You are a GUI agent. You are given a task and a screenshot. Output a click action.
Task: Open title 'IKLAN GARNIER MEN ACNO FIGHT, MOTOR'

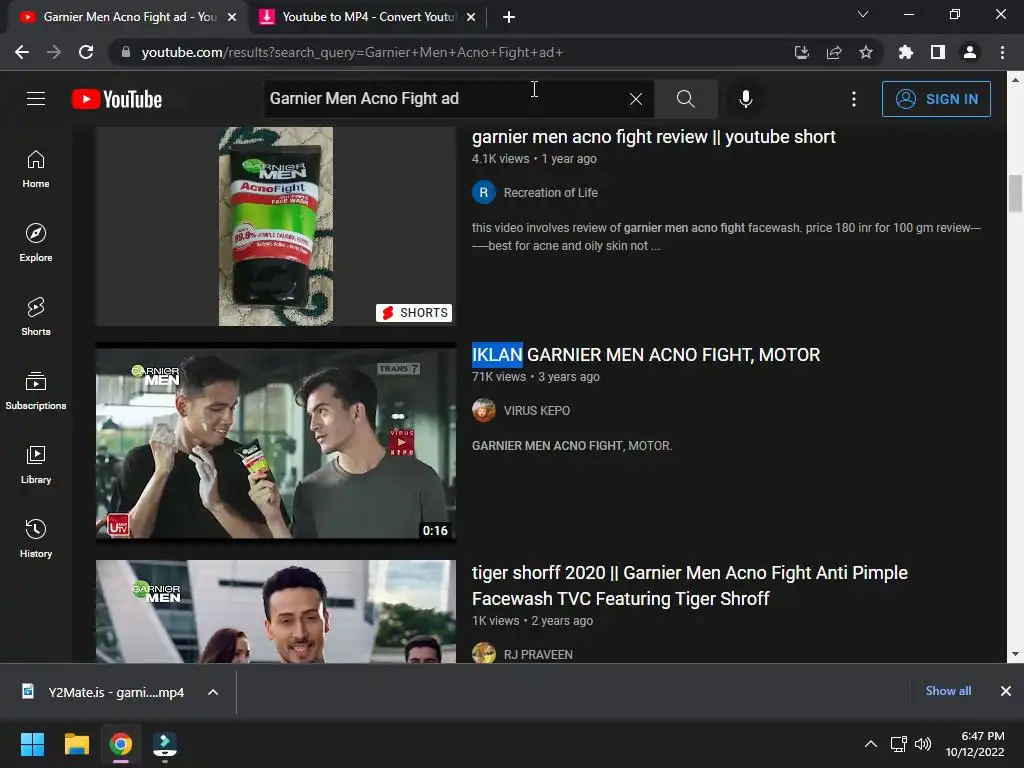coord(646,355)
